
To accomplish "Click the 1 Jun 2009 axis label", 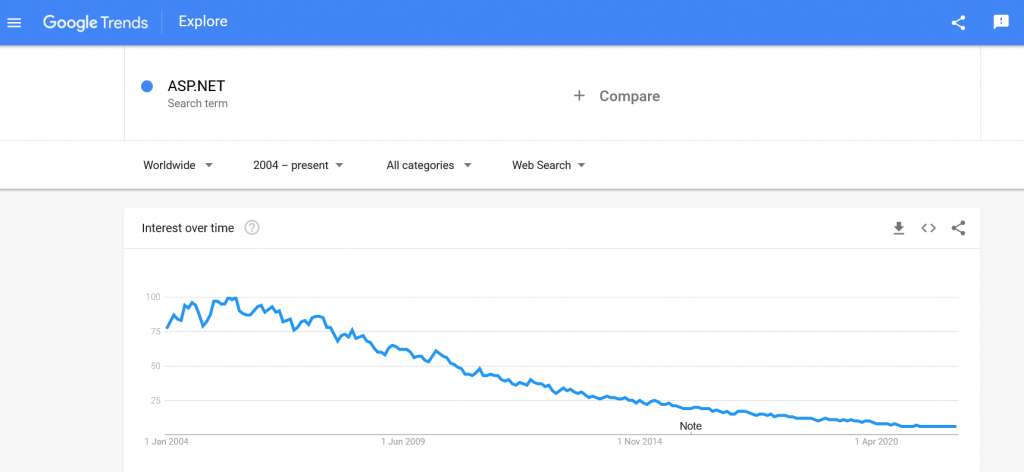I will click(403, 442).
